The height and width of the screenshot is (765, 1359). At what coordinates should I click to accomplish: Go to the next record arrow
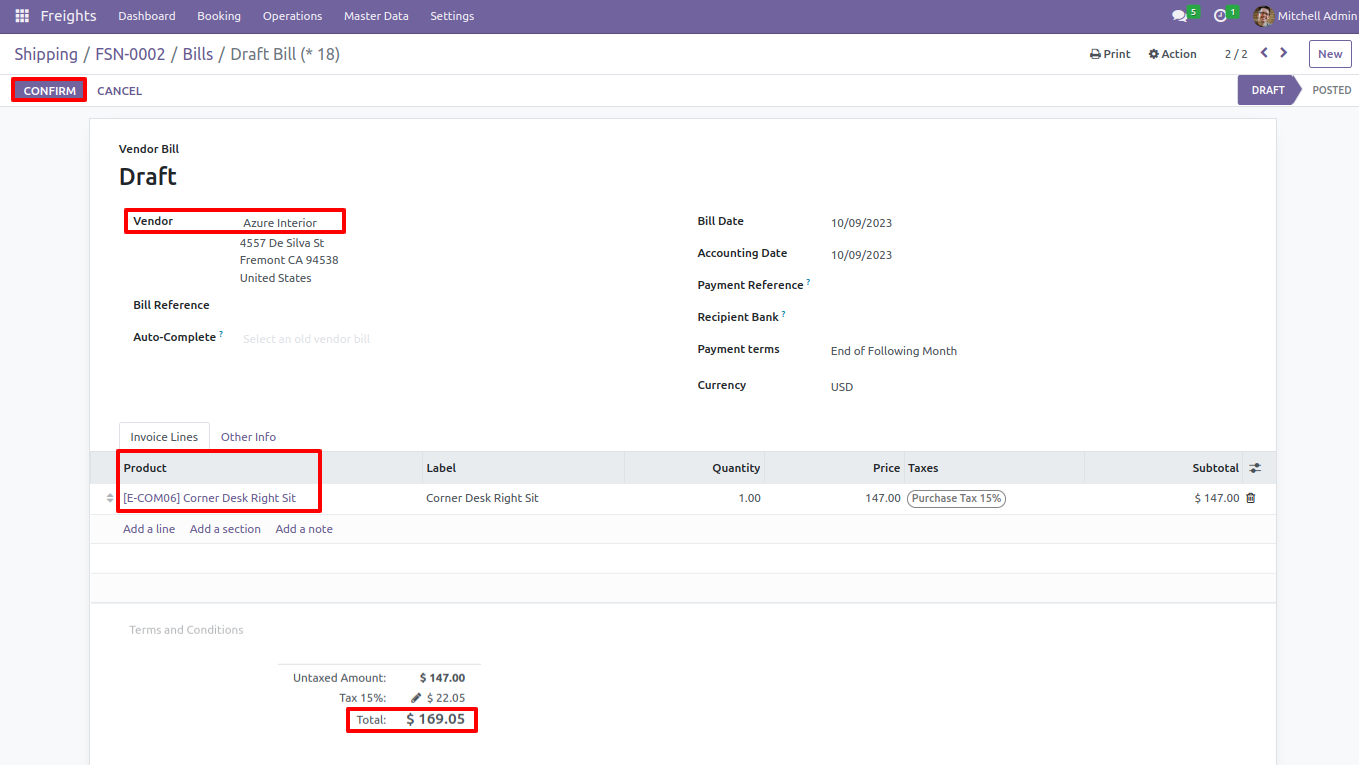1284,53
